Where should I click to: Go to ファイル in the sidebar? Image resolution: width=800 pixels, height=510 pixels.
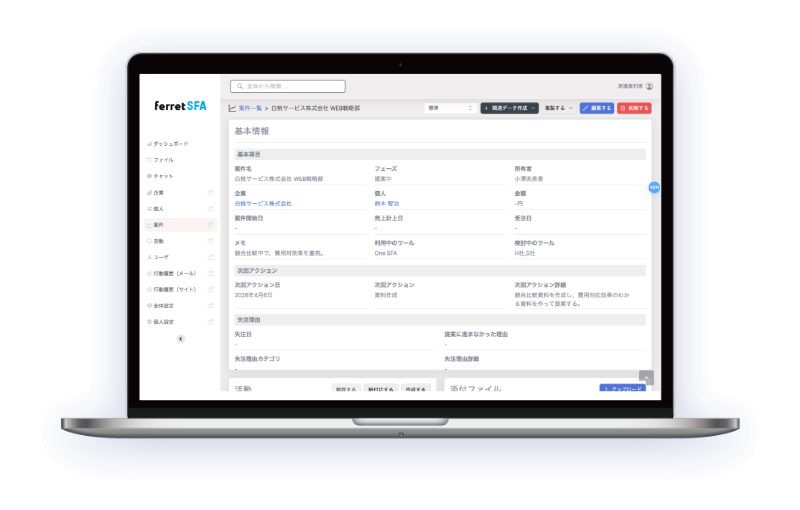[163, 160]
